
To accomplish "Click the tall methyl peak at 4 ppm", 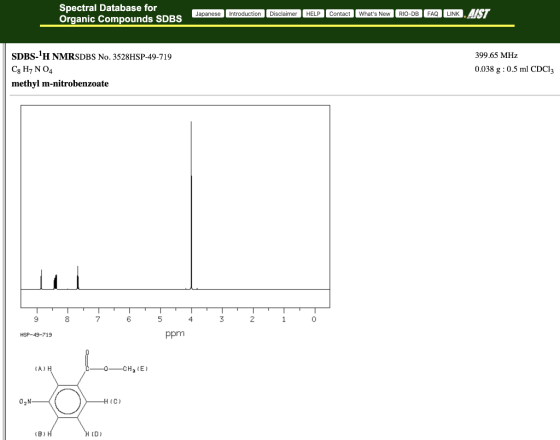I will click(x=191, y=205).
